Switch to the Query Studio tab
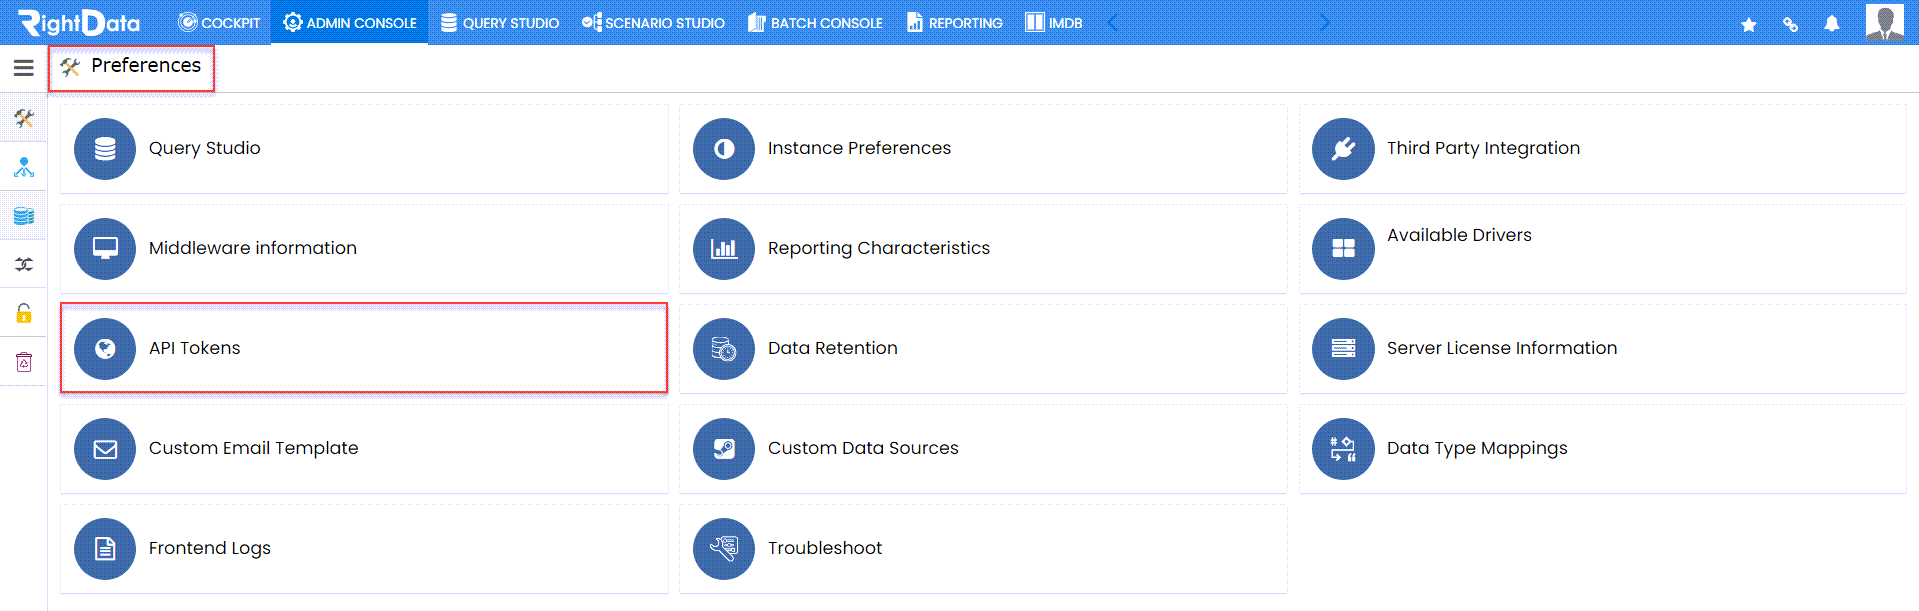Screen dimensions: 1919x611 click(x=500, y=22)
